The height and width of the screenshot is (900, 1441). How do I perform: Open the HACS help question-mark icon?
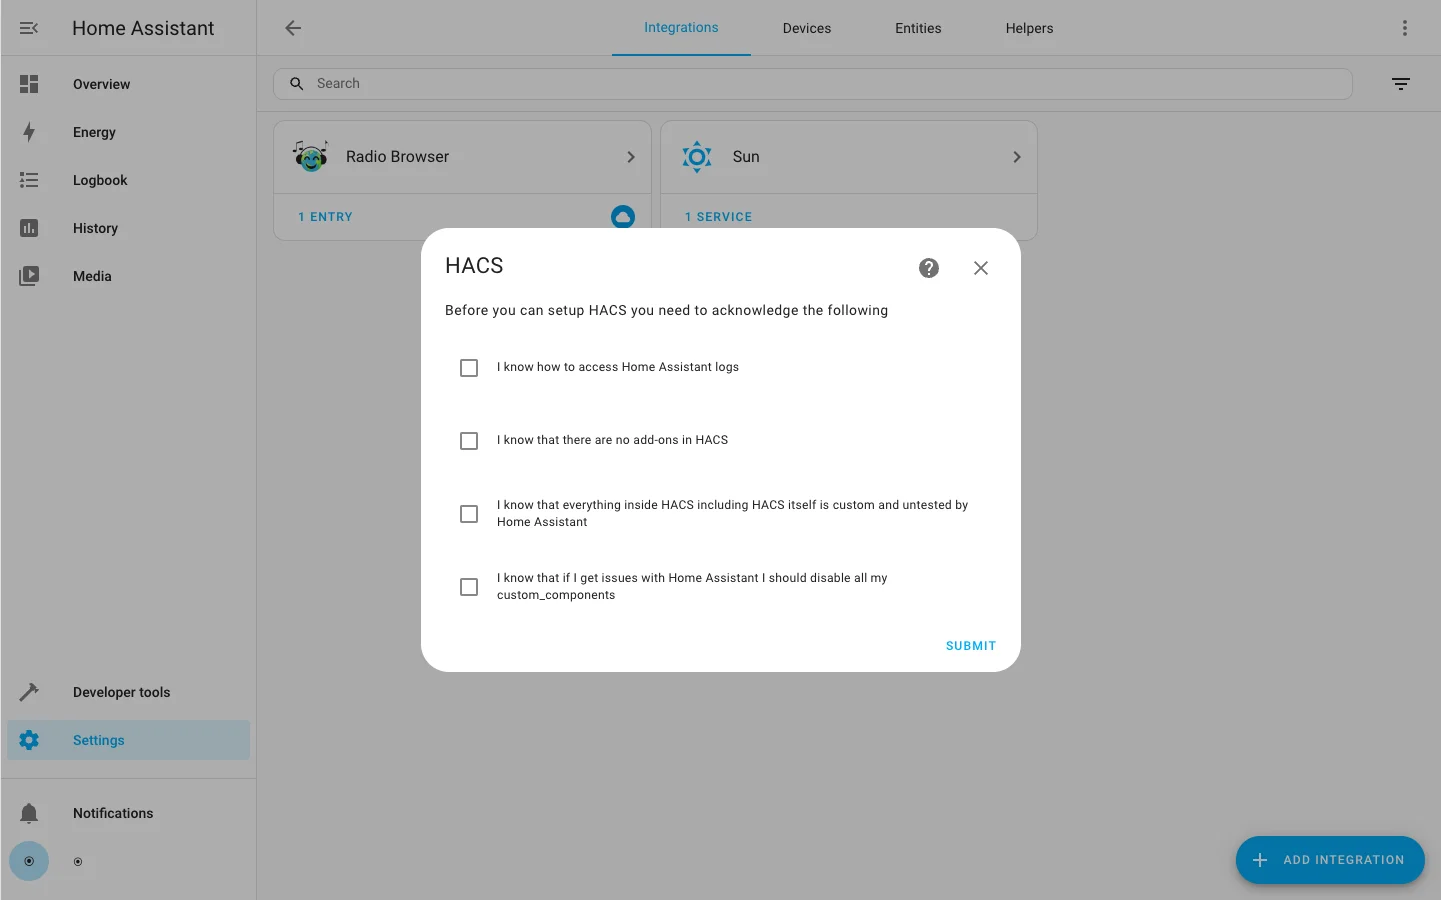929,268
